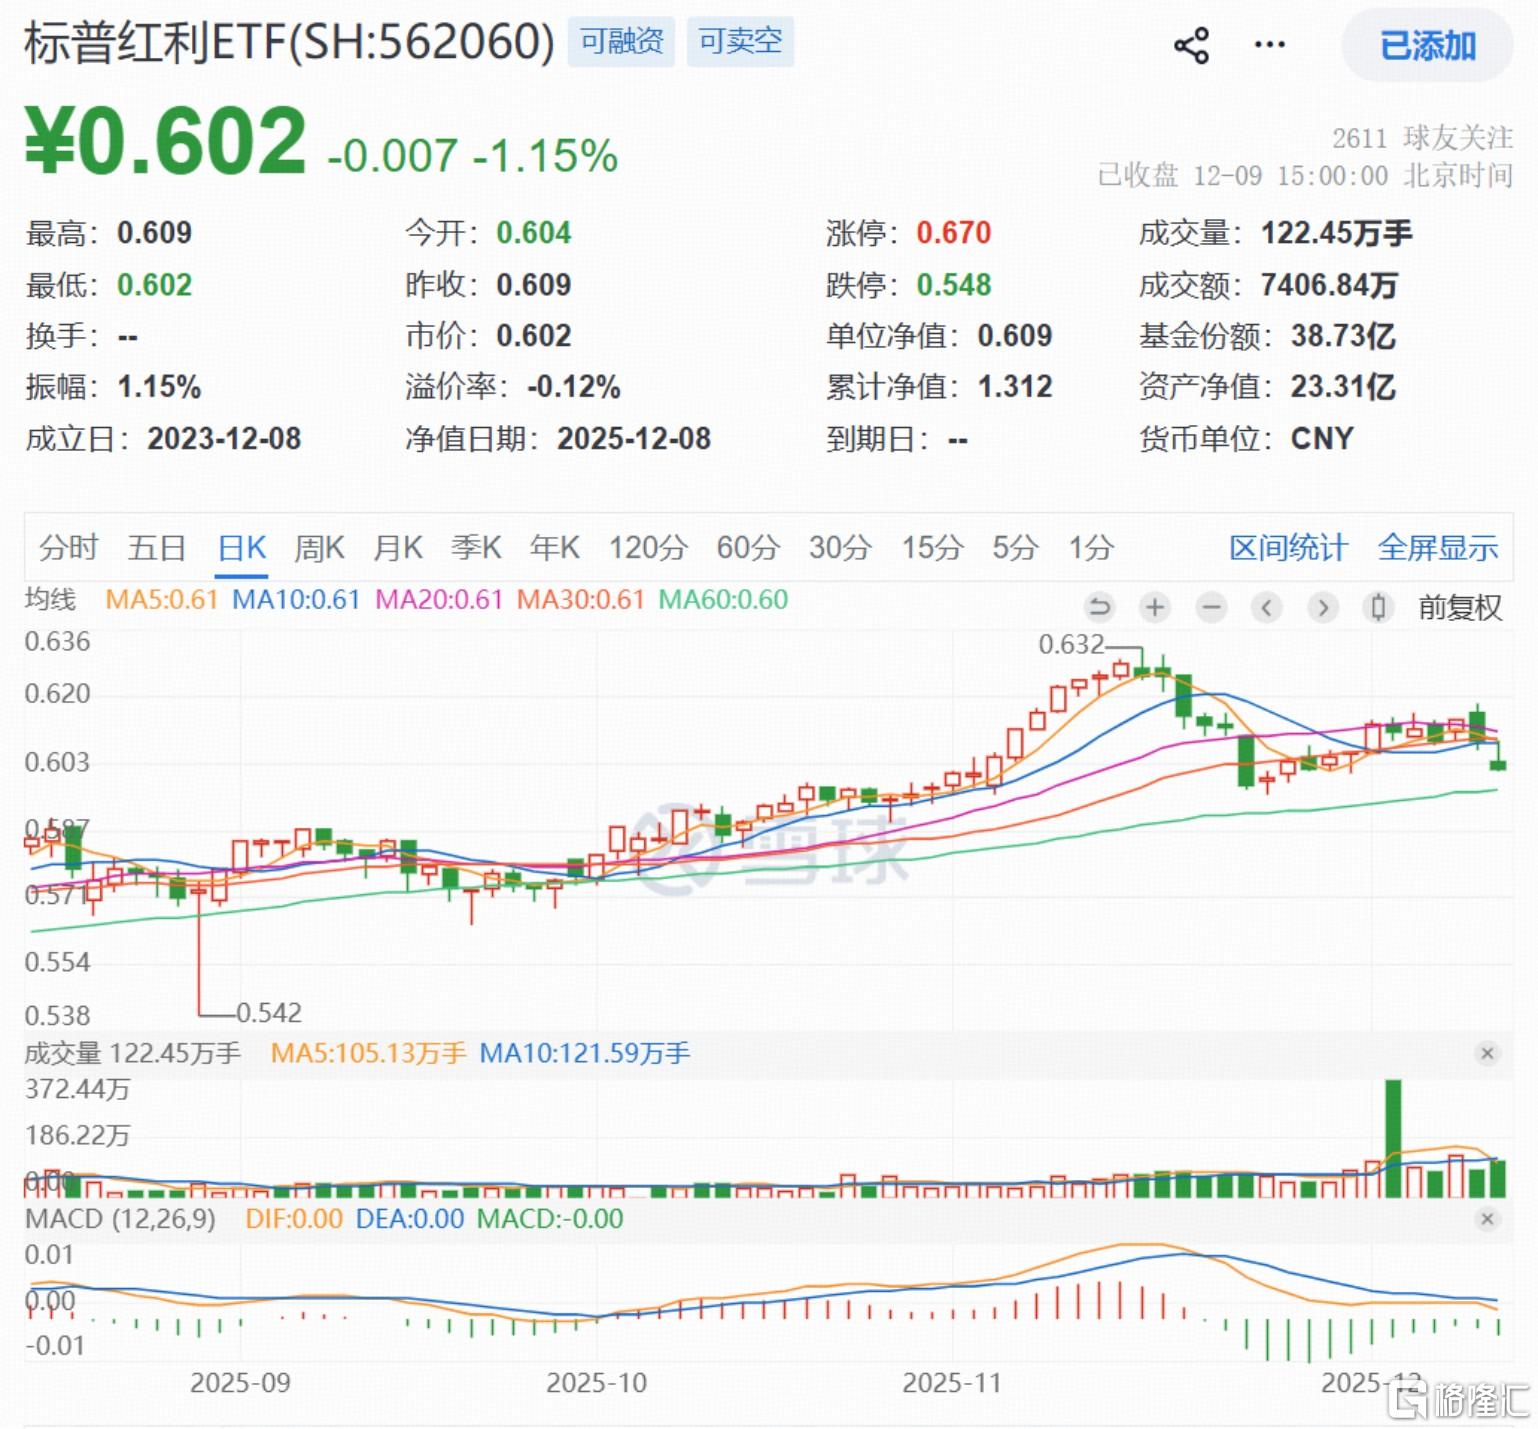This screenshot has height=1429, width=1538.
Task: Close the volume indicator panel
Action: click(1487, 1053)
